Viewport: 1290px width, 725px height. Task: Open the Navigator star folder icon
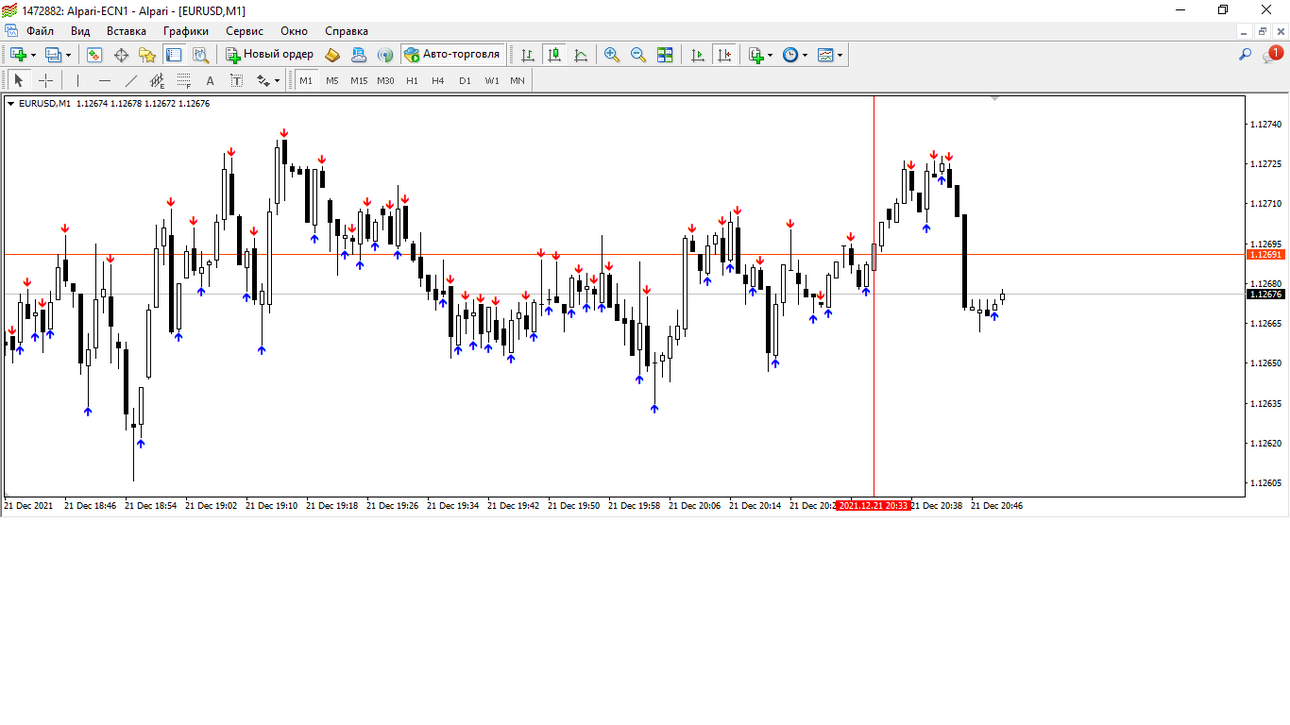(x=147, y=55)
